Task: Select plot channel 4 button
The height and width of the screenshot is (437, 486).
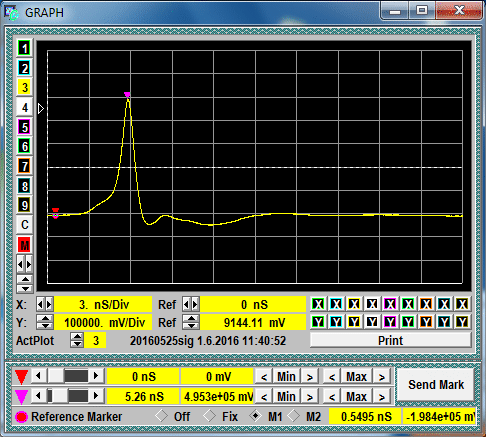Action: coord(24,107)
